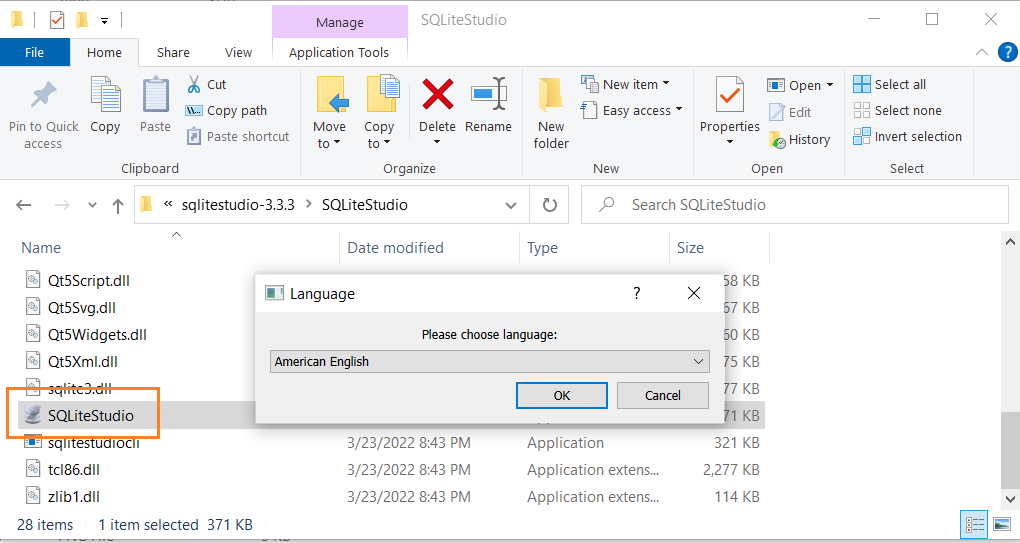1020x543 pixels.
Task: Expand the address bar history dropdown
Action: (511, 205)
